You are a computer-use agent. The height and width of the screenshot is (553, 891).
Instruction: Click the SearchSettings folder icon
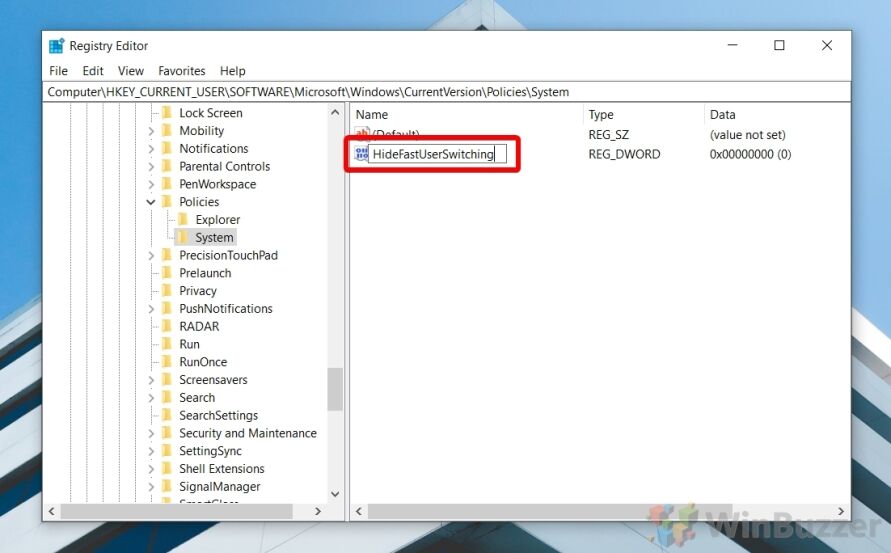click(167, 415)
